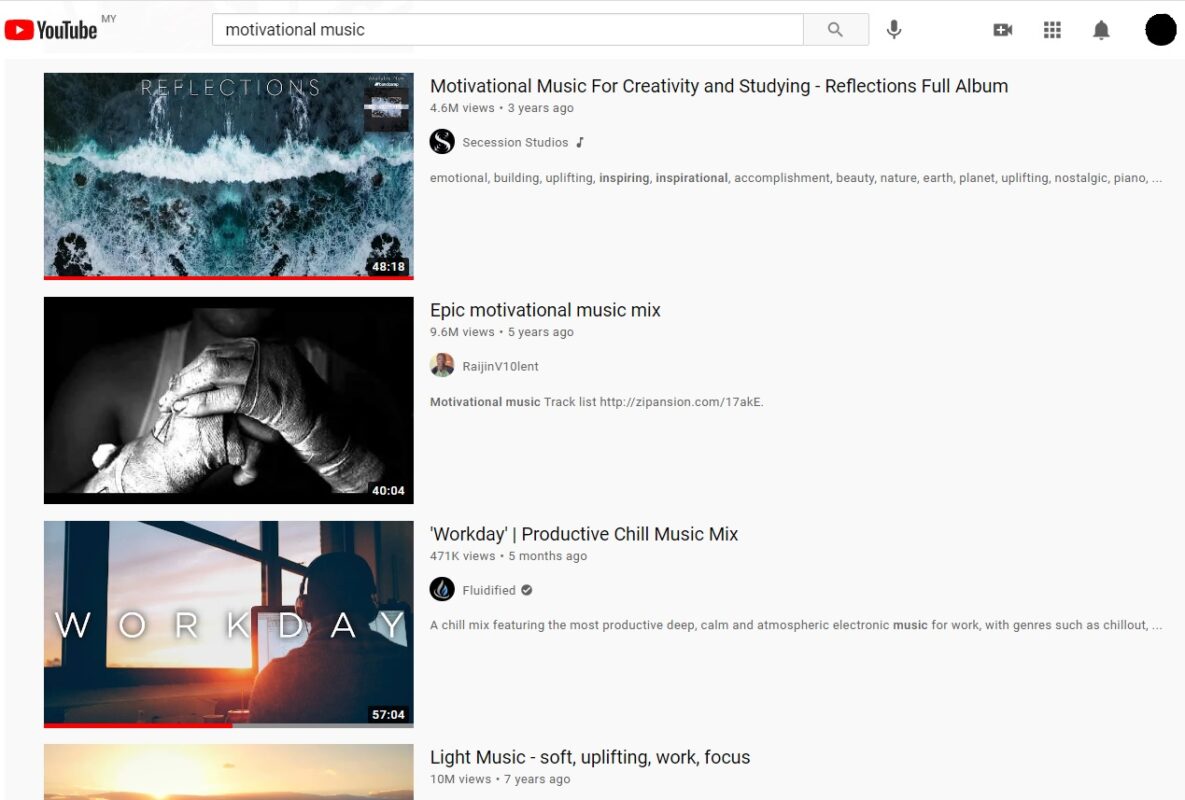Viewport: 1185px width, 800px height.
Task: Open 'Motivational Music For Creativity and Studying' title
Action: (x=719, y=86)
